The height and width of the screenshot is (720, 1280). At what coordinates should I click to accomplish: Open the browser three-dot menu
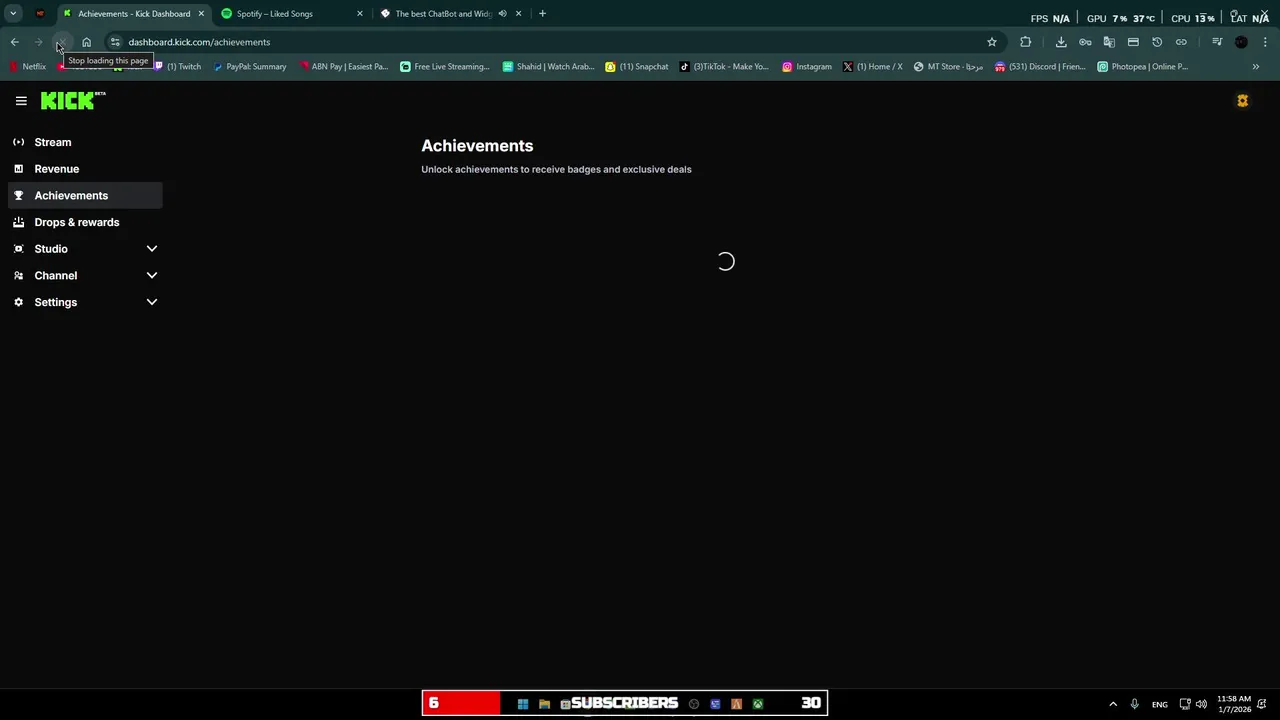[1265, 42]
